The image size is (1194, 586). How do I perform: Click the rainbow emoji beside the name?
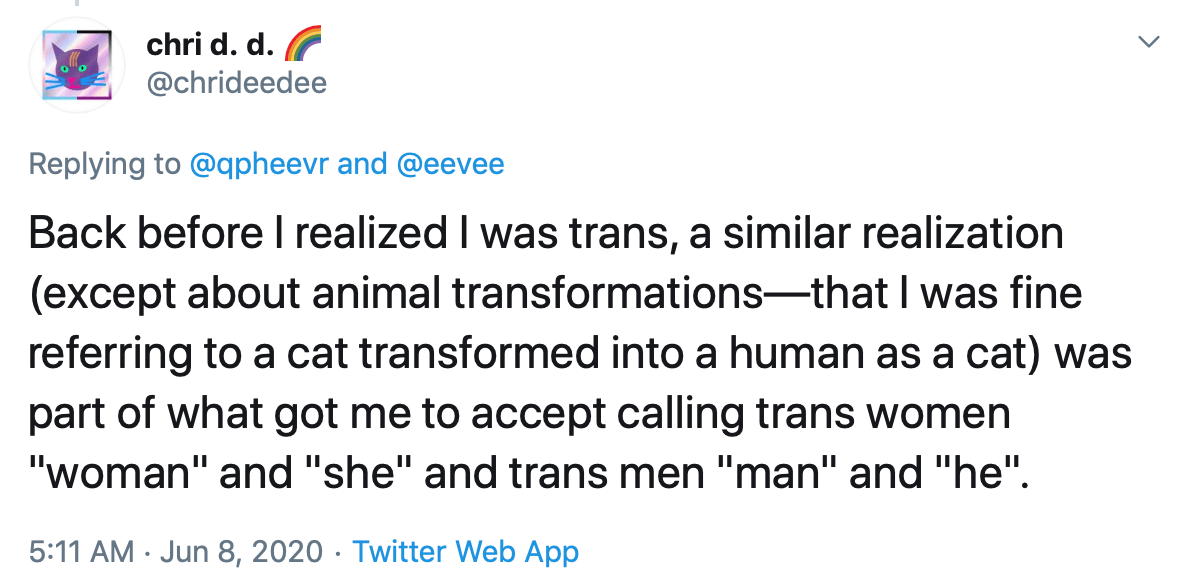pyautogui.click(x=303, y=43)
